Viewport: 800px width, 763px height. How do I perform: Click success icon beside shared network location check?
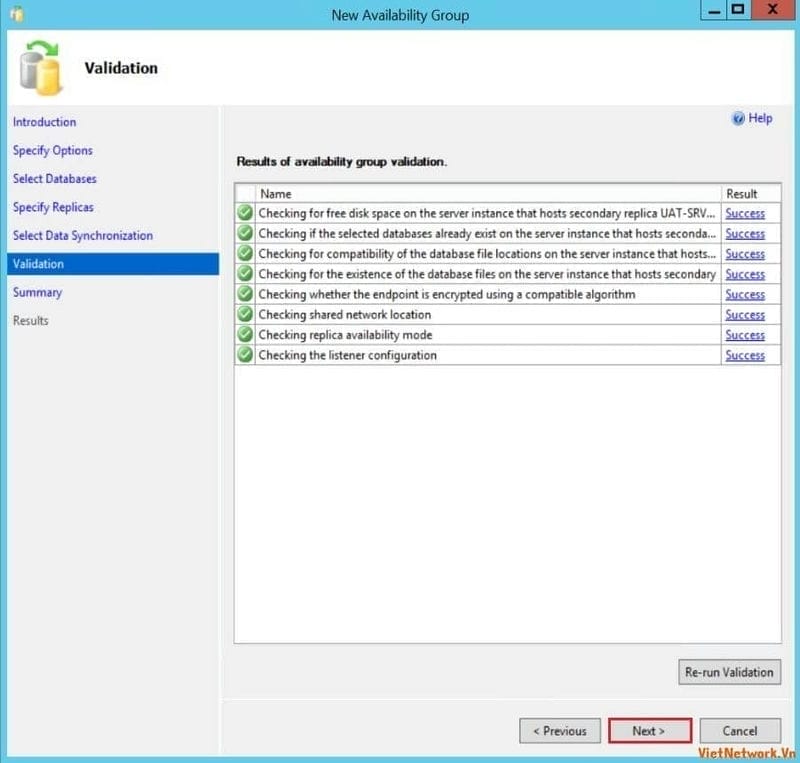point(245,315)
